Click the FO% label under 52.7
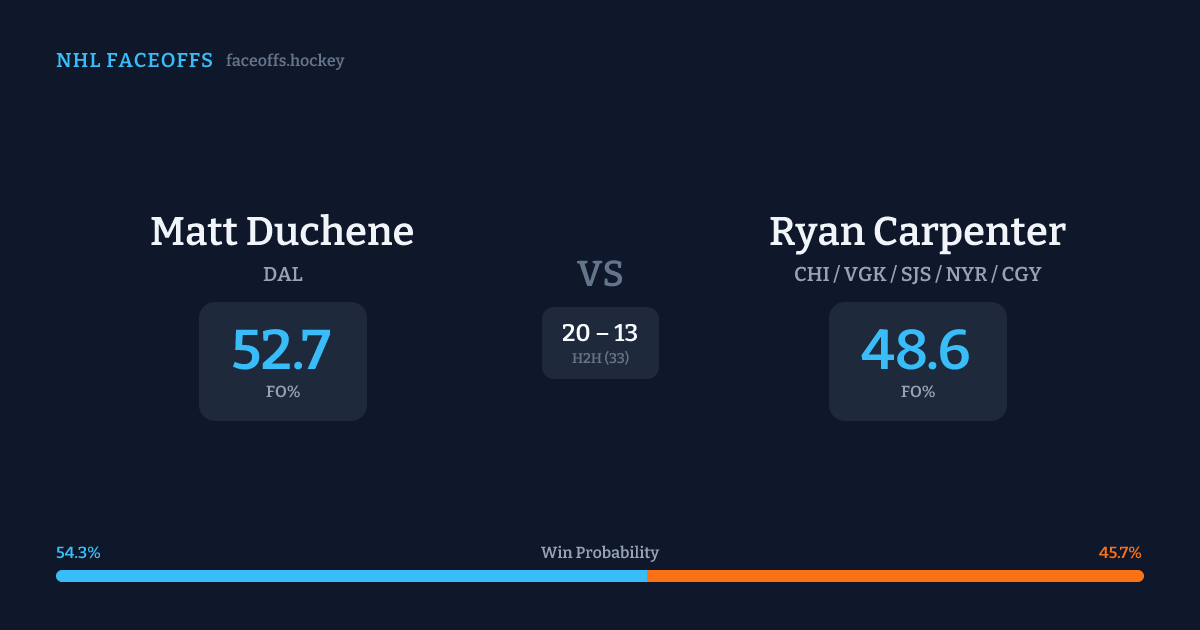The width and height of the screenshot is (1200, 630). (283, 392)
